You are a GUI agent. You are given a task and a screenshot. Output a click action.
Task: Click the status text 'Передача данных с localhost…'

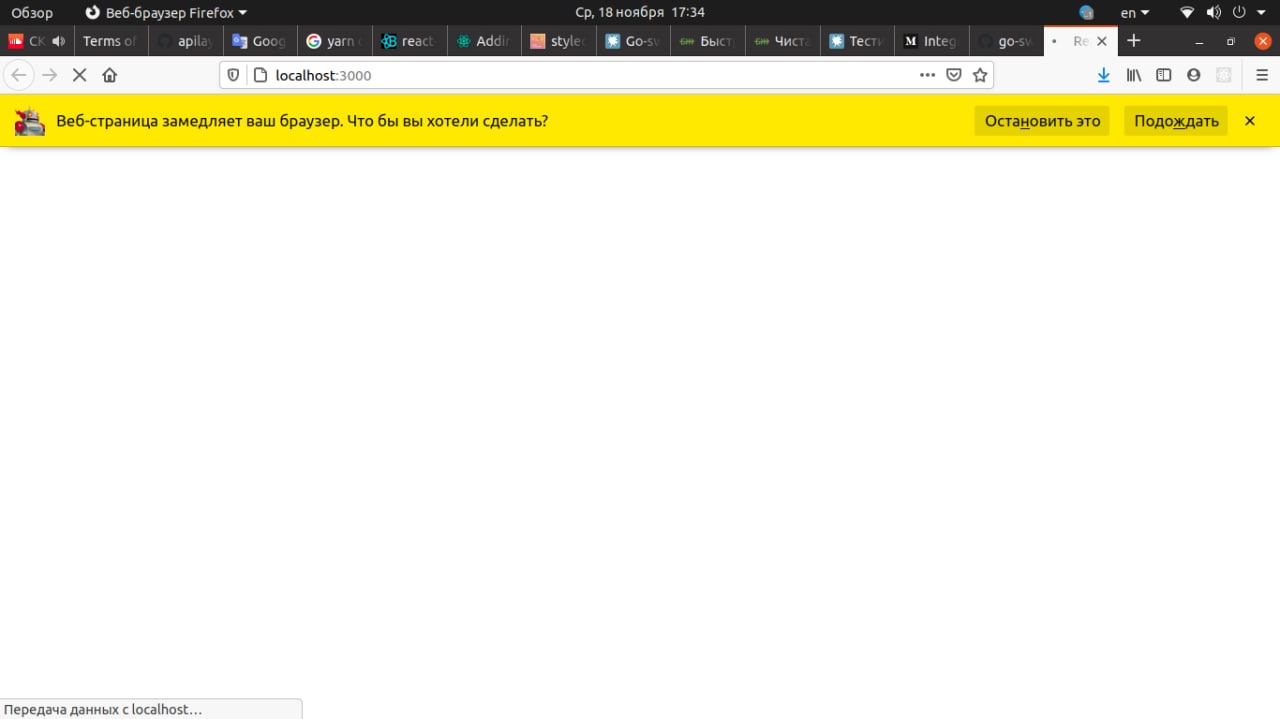coord(103,709)
